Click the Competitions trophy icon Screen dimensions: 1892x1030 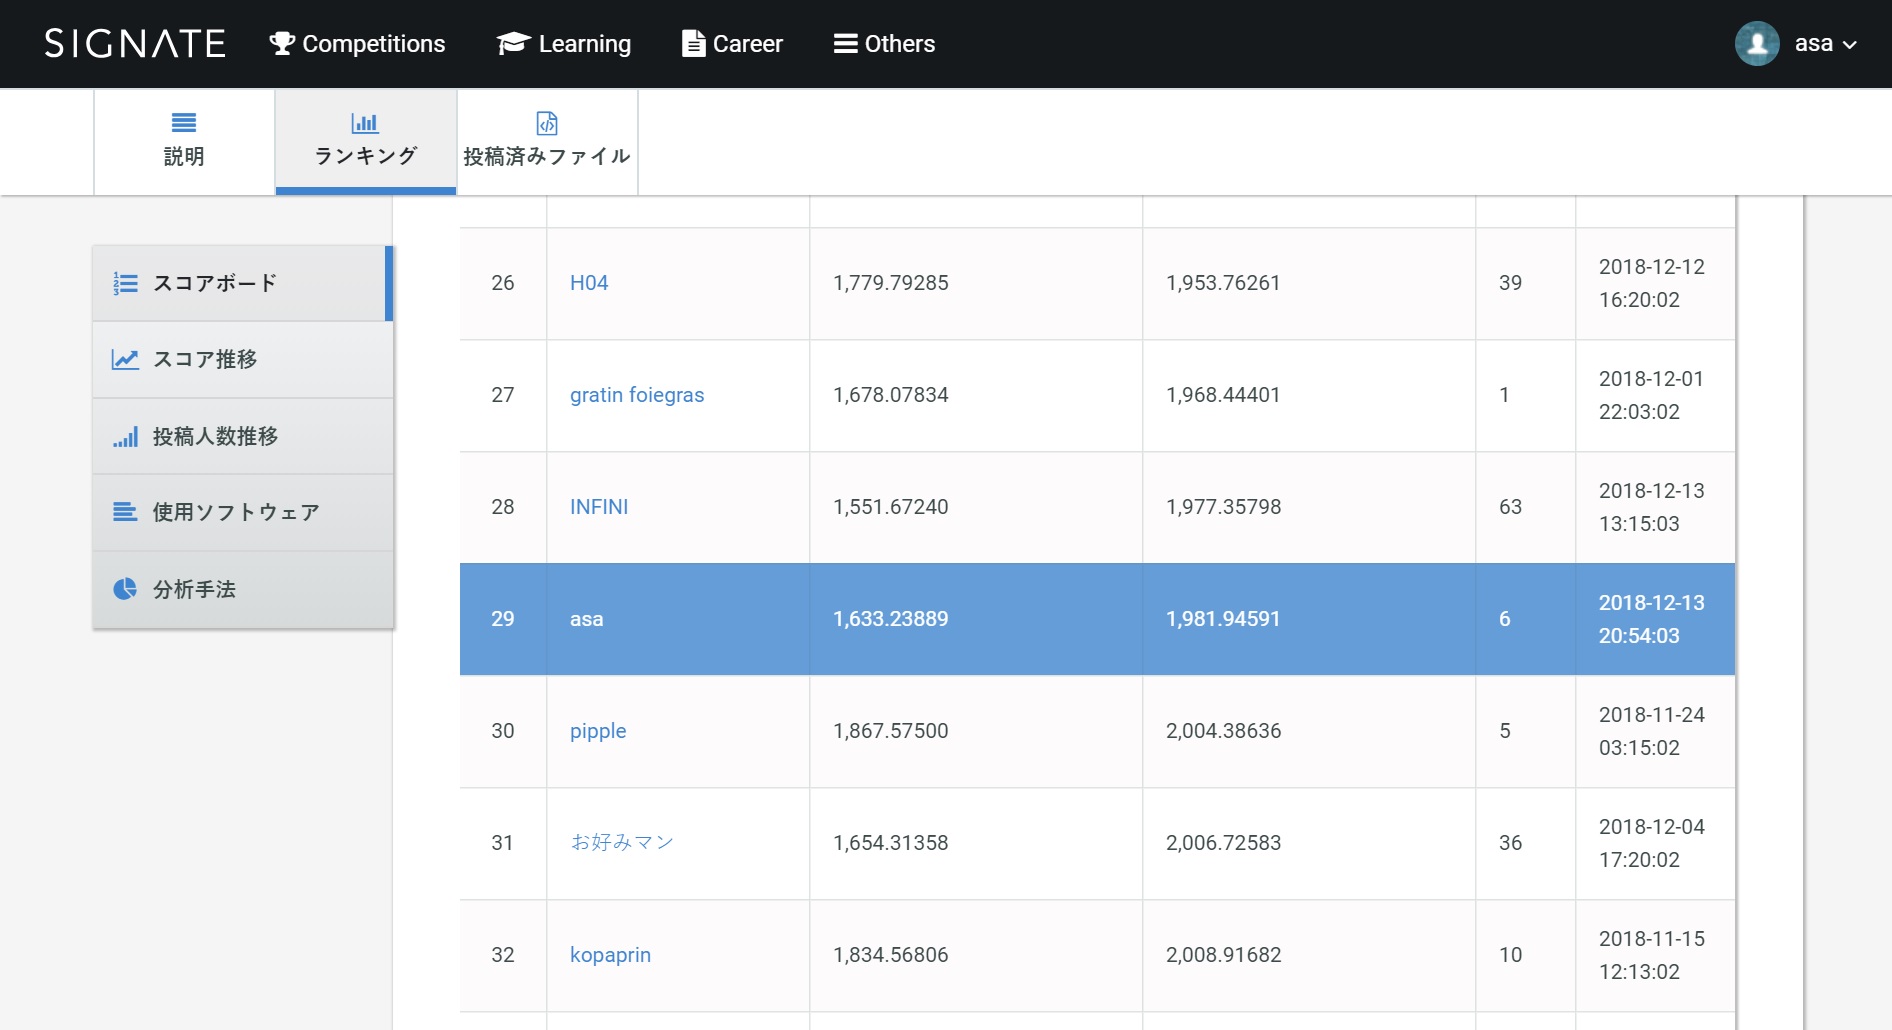click(x=282, y=43)
